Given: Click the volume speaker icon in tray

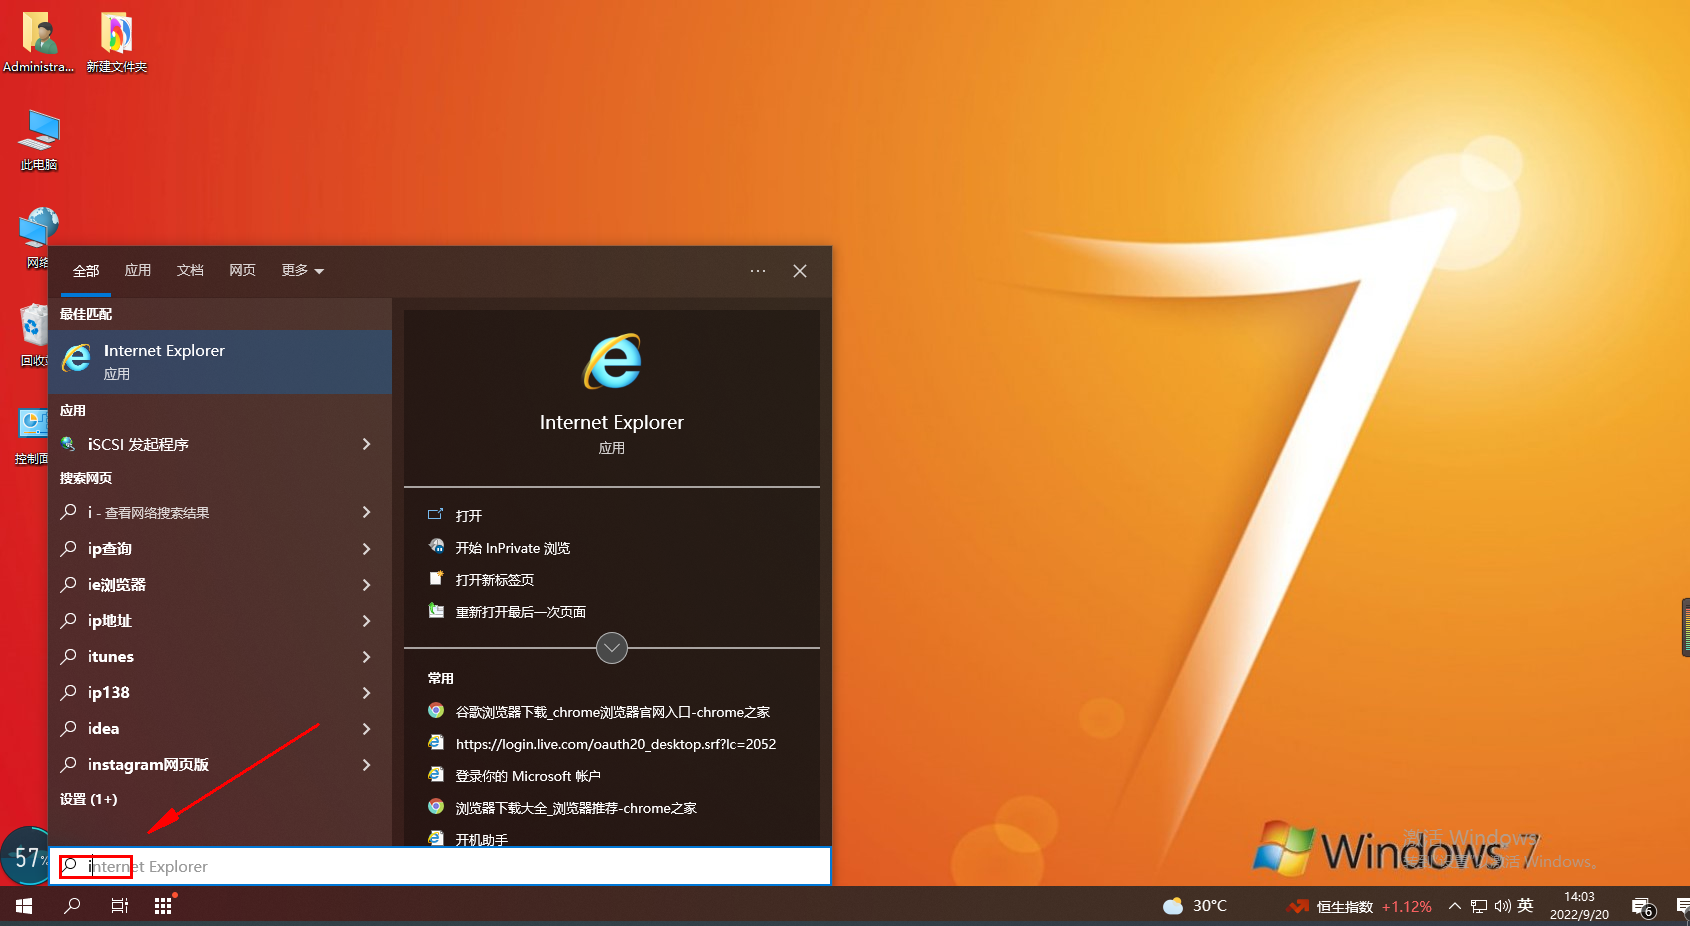Looking at the screenshot, I should point(1503,906).
